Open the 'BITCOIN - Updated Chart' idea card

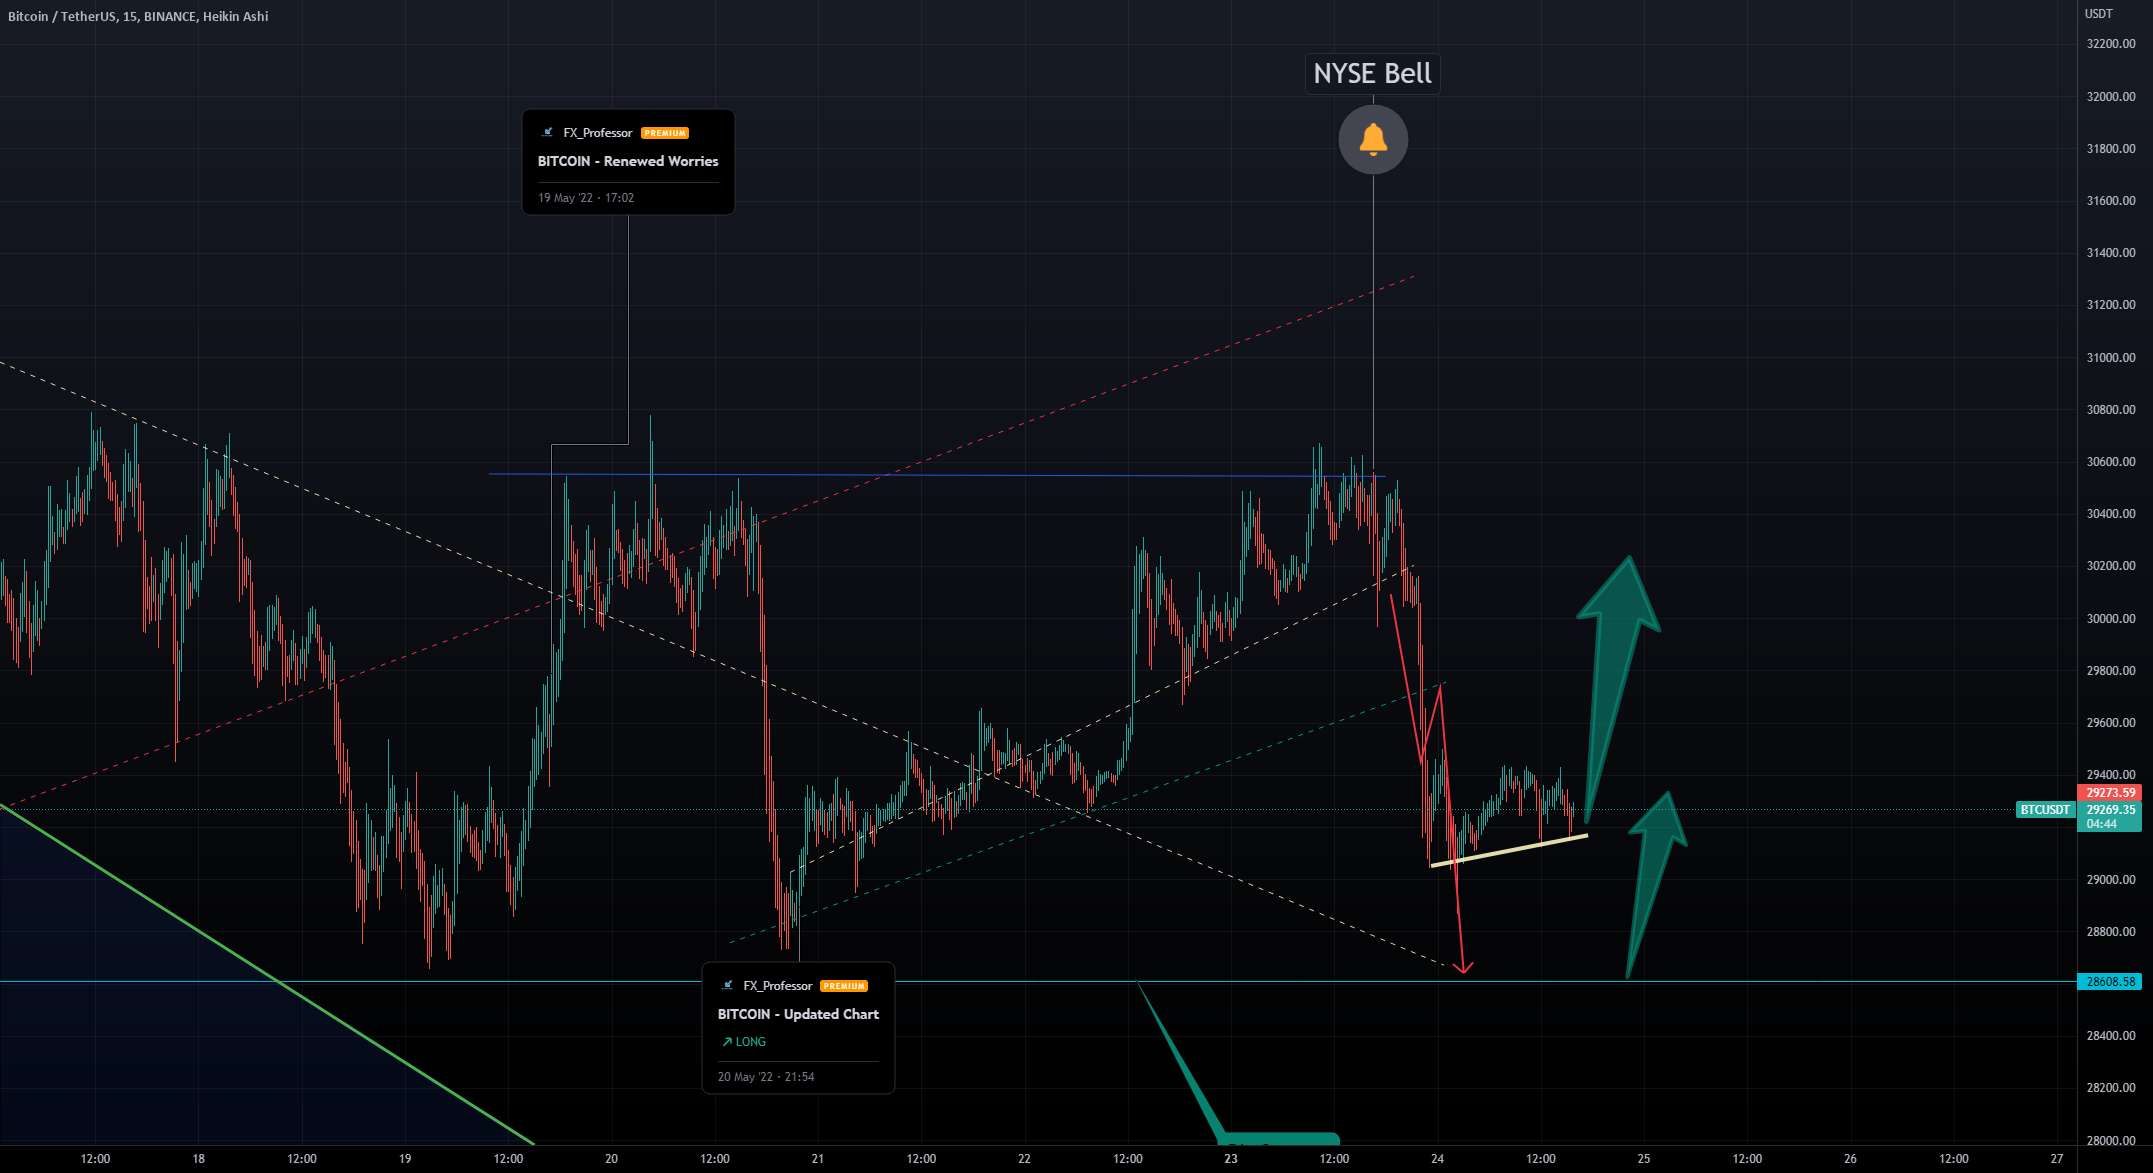(x=798, y=1028)
